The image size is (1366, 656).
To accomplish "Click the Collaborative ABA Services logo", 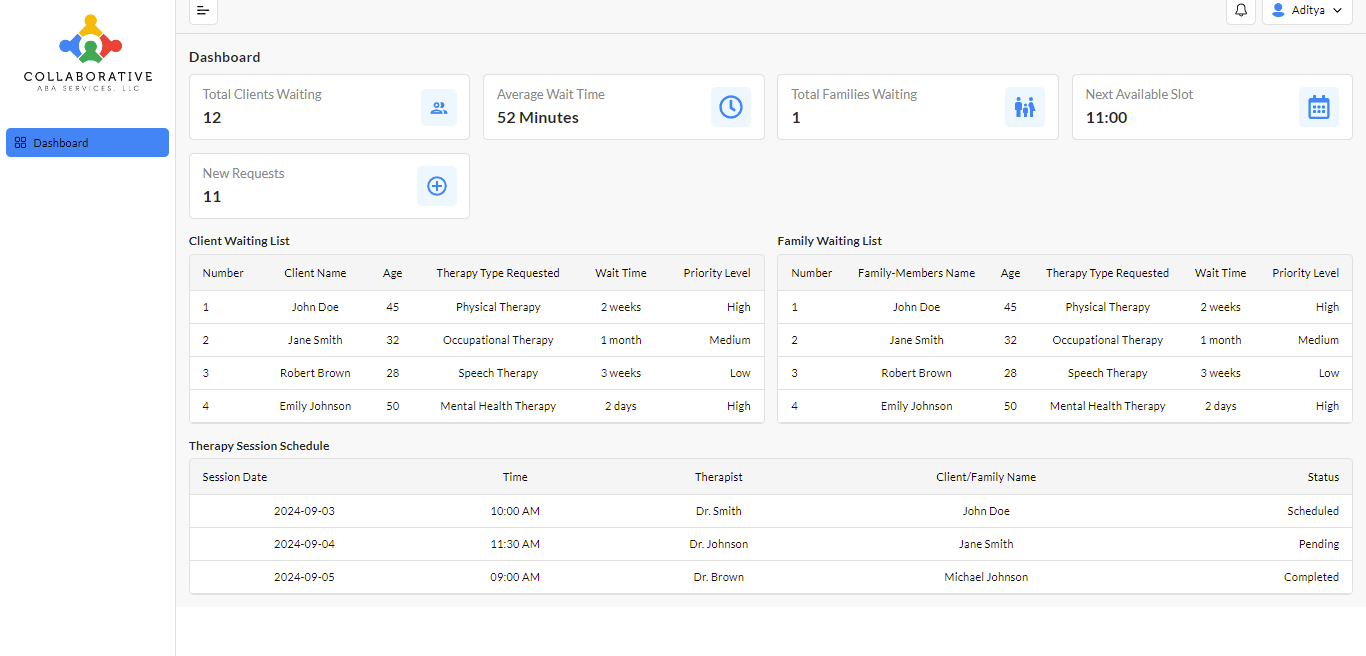I will (x=88, y=53).
